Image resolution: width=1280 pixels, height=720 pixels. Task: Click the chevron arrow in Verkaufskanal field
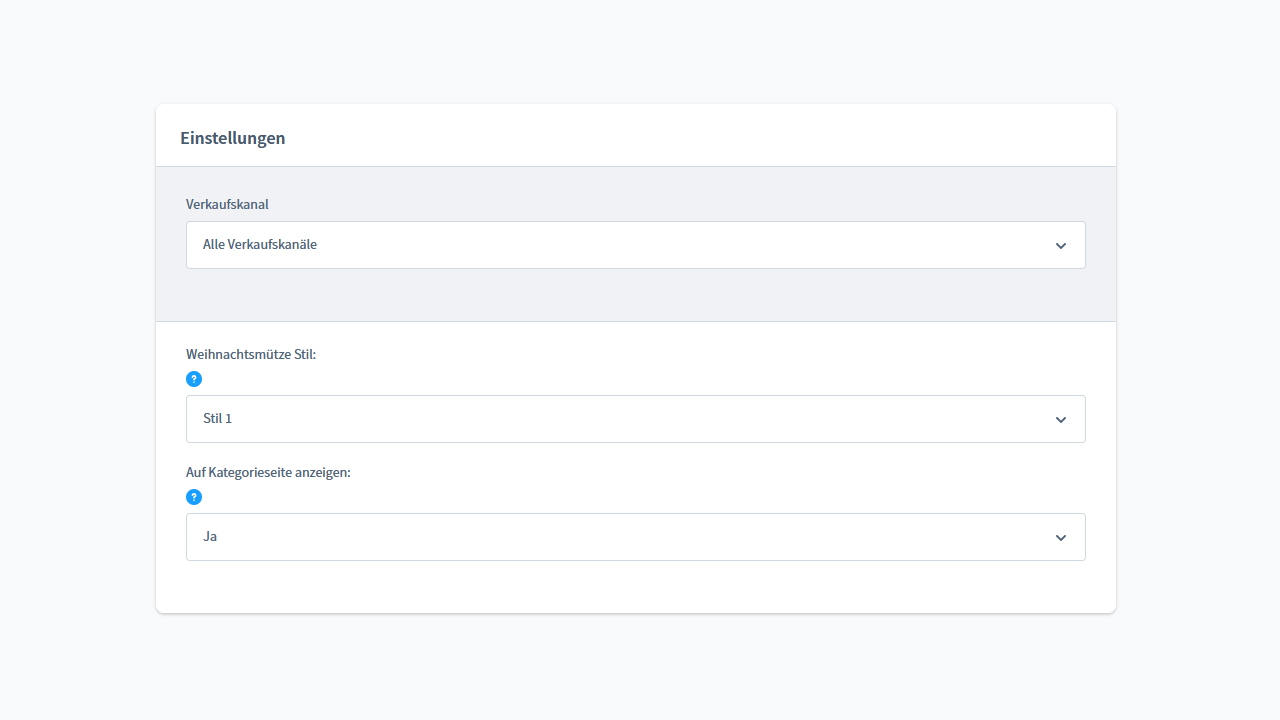click(x=1061, y=246)
